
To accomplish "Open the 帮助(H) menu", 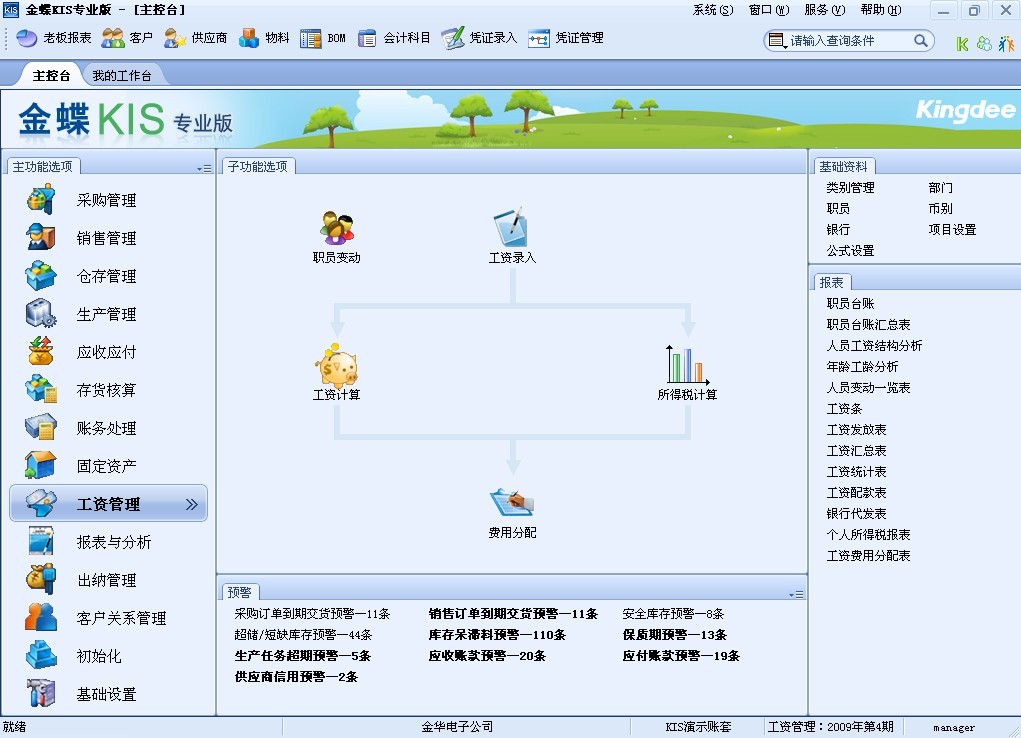I will click(880, 10).
